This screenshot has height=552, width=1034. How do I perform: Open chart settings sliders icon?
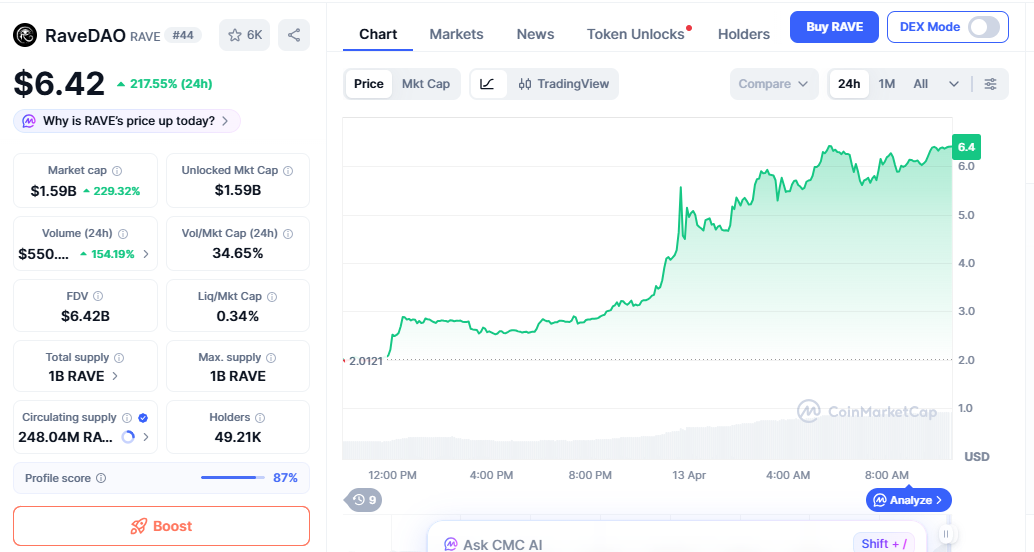[x=990, y=84]
